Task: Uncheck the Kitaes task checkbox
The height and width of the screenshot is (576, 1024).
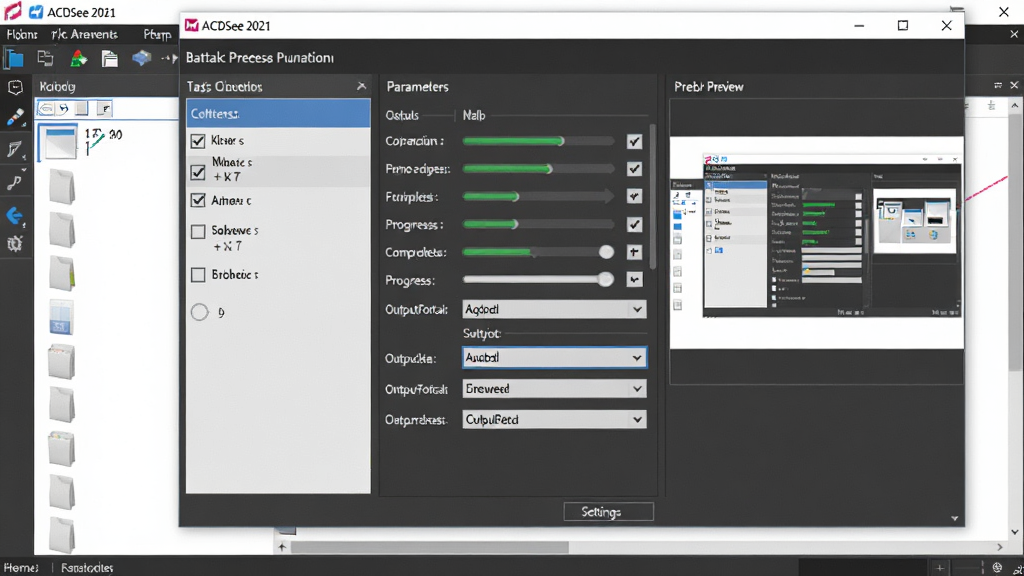Action: click(198, 140)
